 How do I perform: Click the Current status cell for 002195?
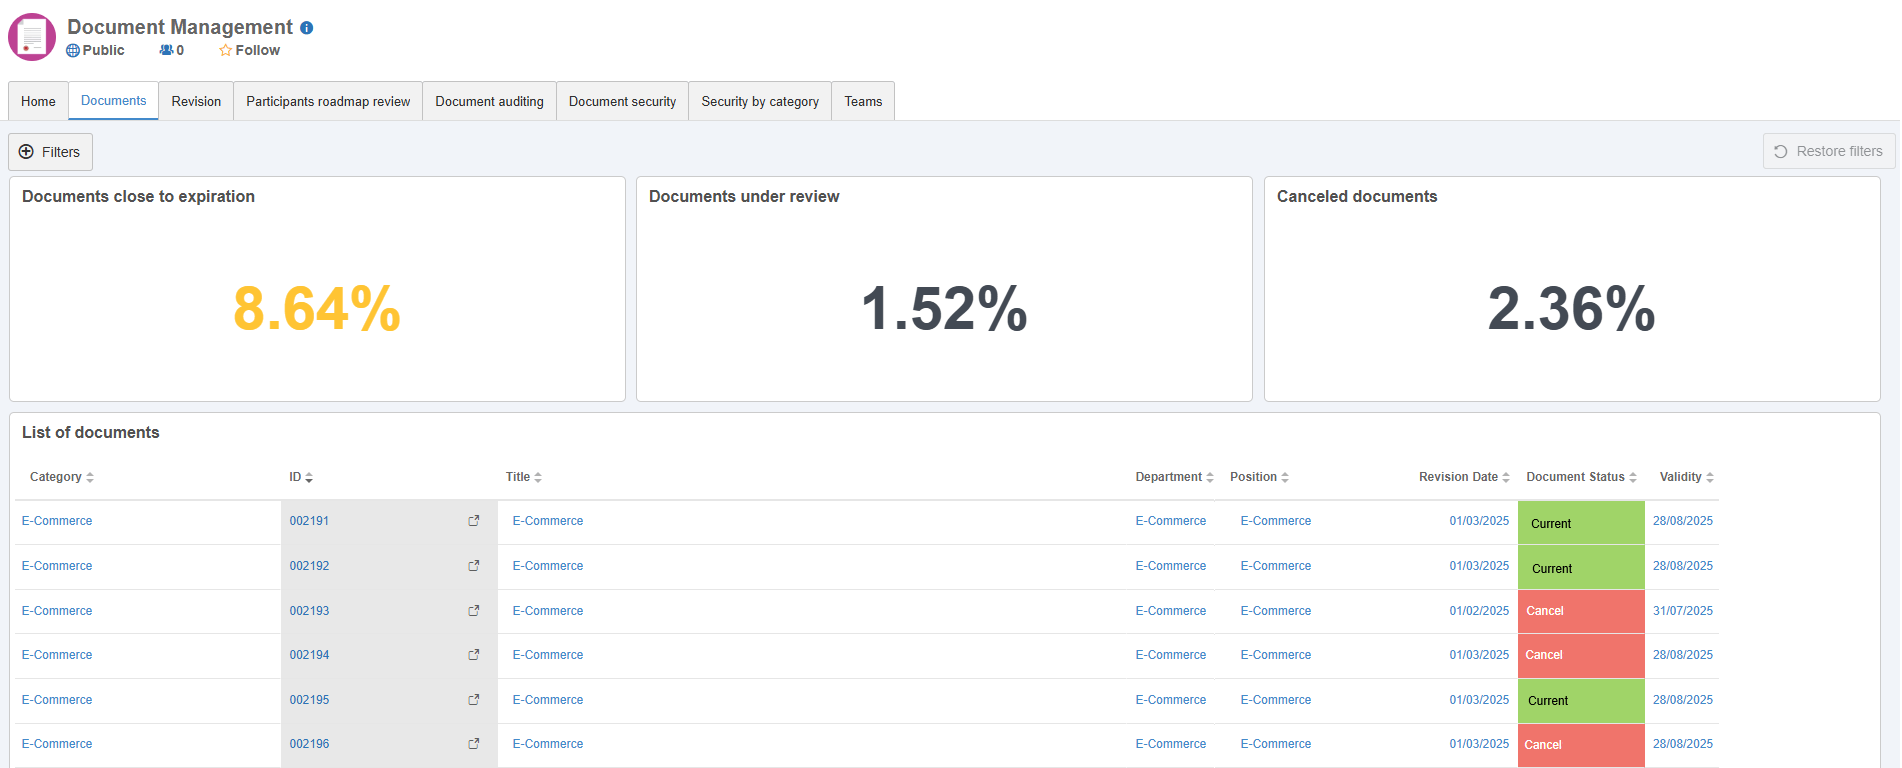(x=1581, y=701)
